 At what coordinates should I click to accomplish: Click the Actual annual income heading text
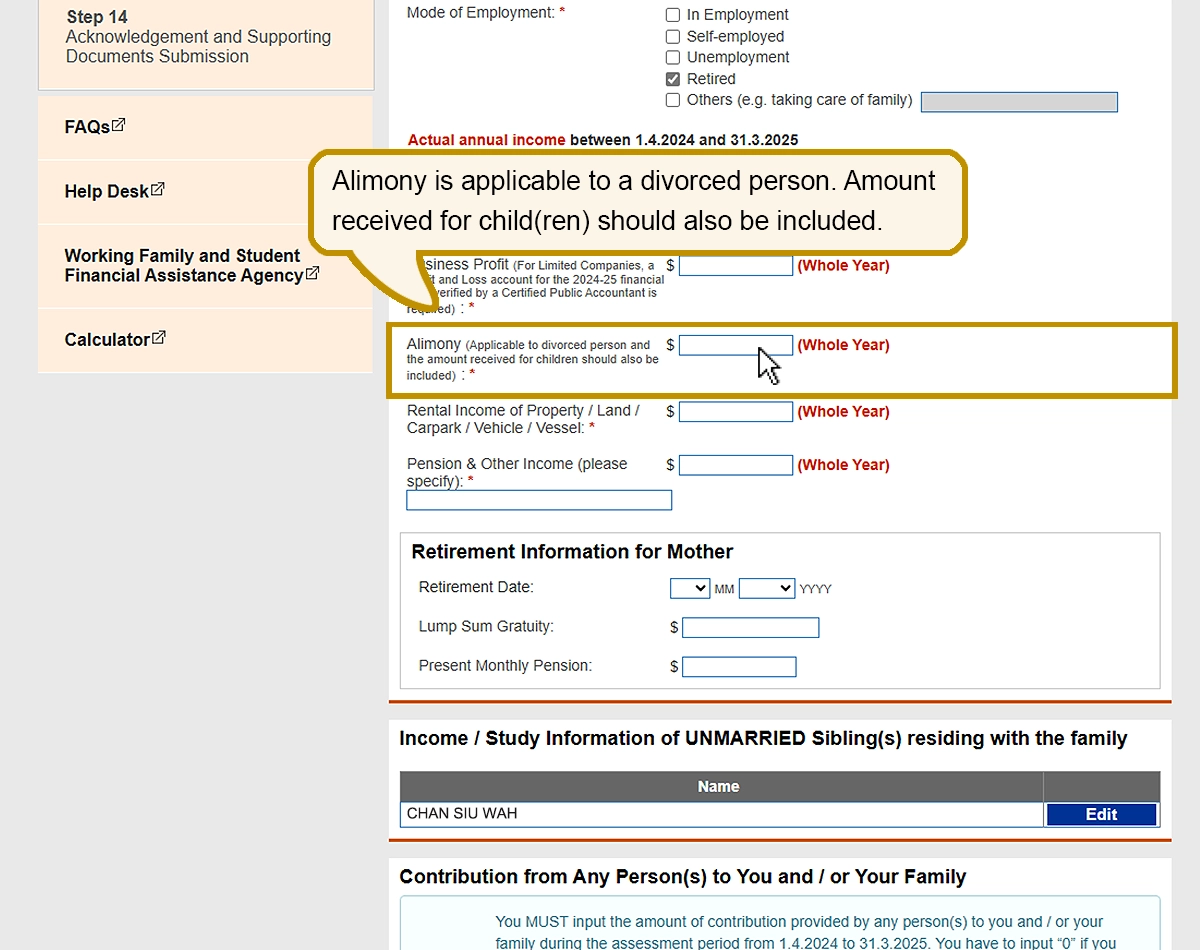coord(603,140)
